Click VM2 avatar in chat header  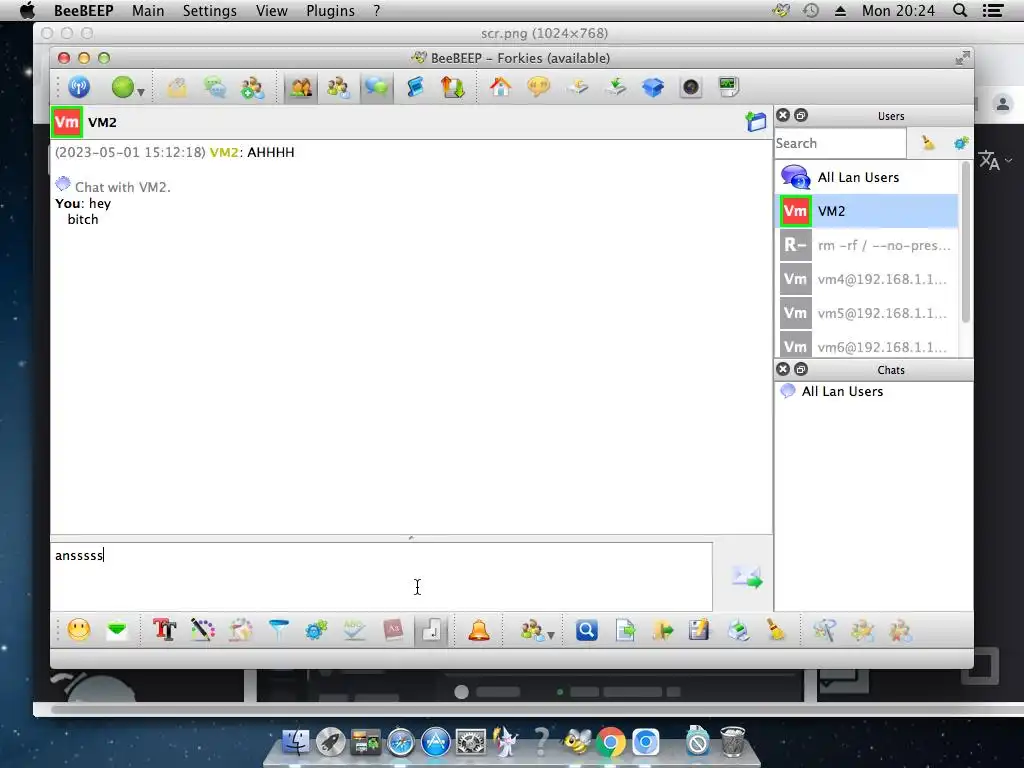[x=67, y=122]
